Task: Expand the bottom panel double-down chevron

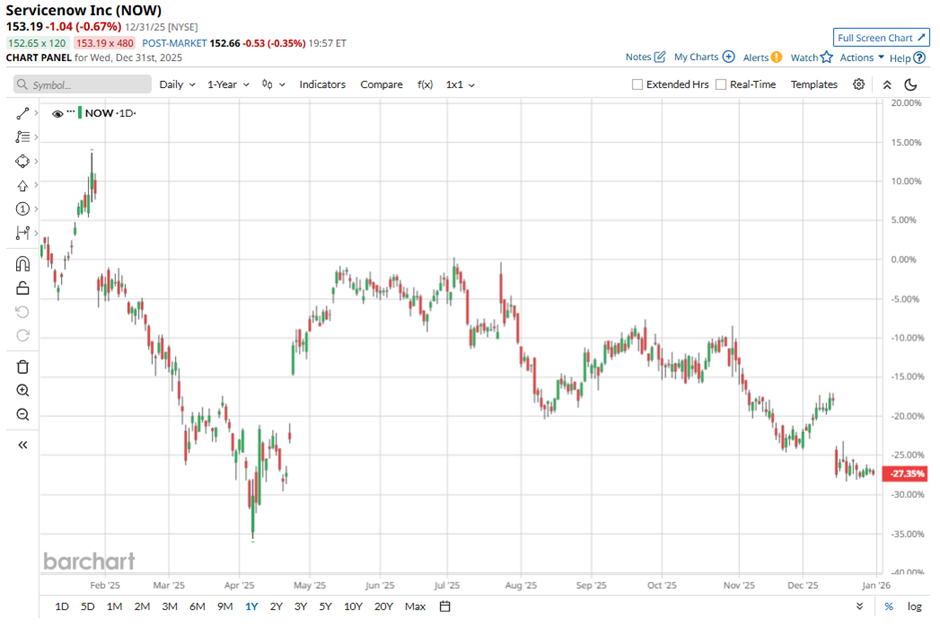Action: coord(860,606)
